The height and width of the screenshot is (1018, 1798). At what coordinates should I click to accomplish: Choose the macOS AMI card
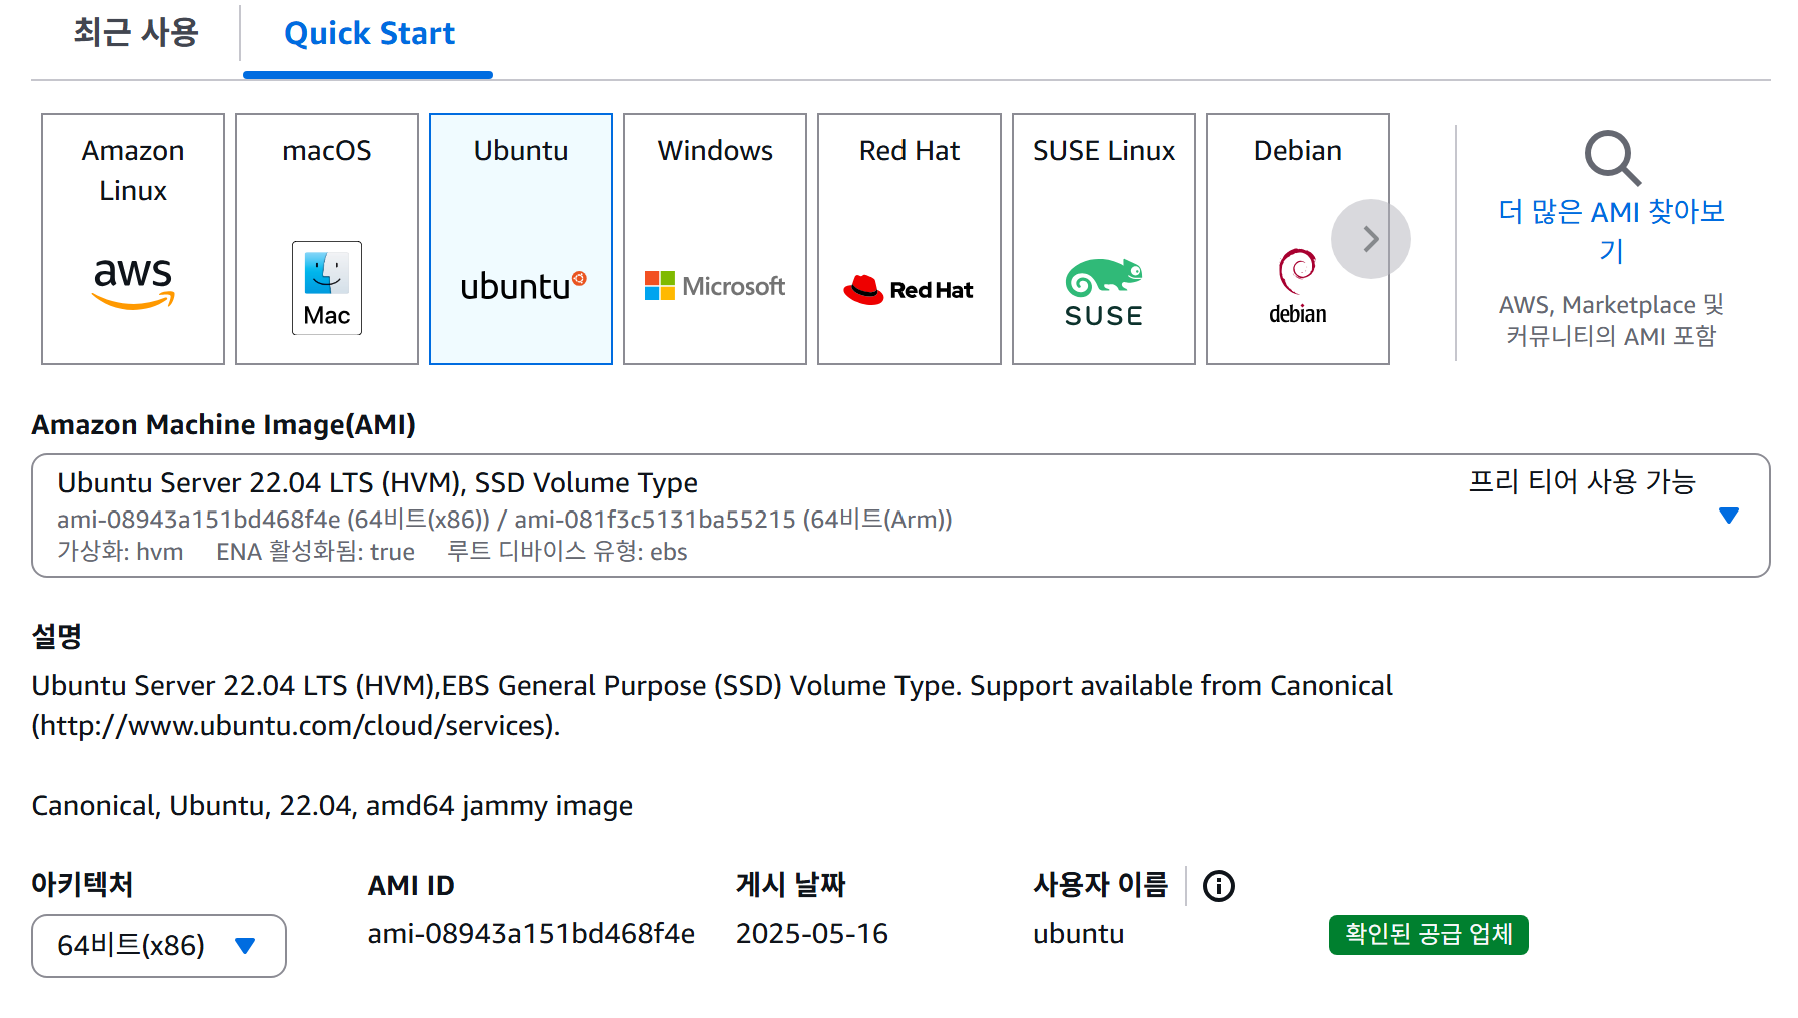point(327,239)
